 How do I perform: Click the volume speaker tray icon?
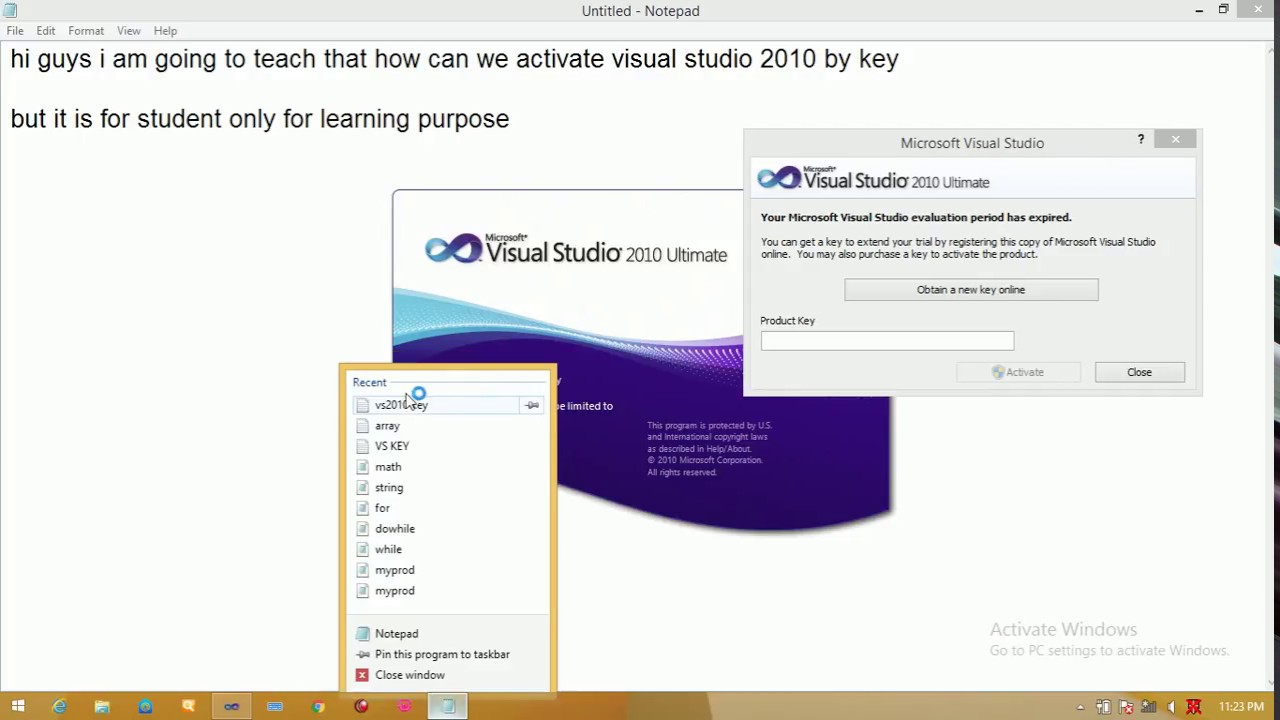coord(1171,707)
